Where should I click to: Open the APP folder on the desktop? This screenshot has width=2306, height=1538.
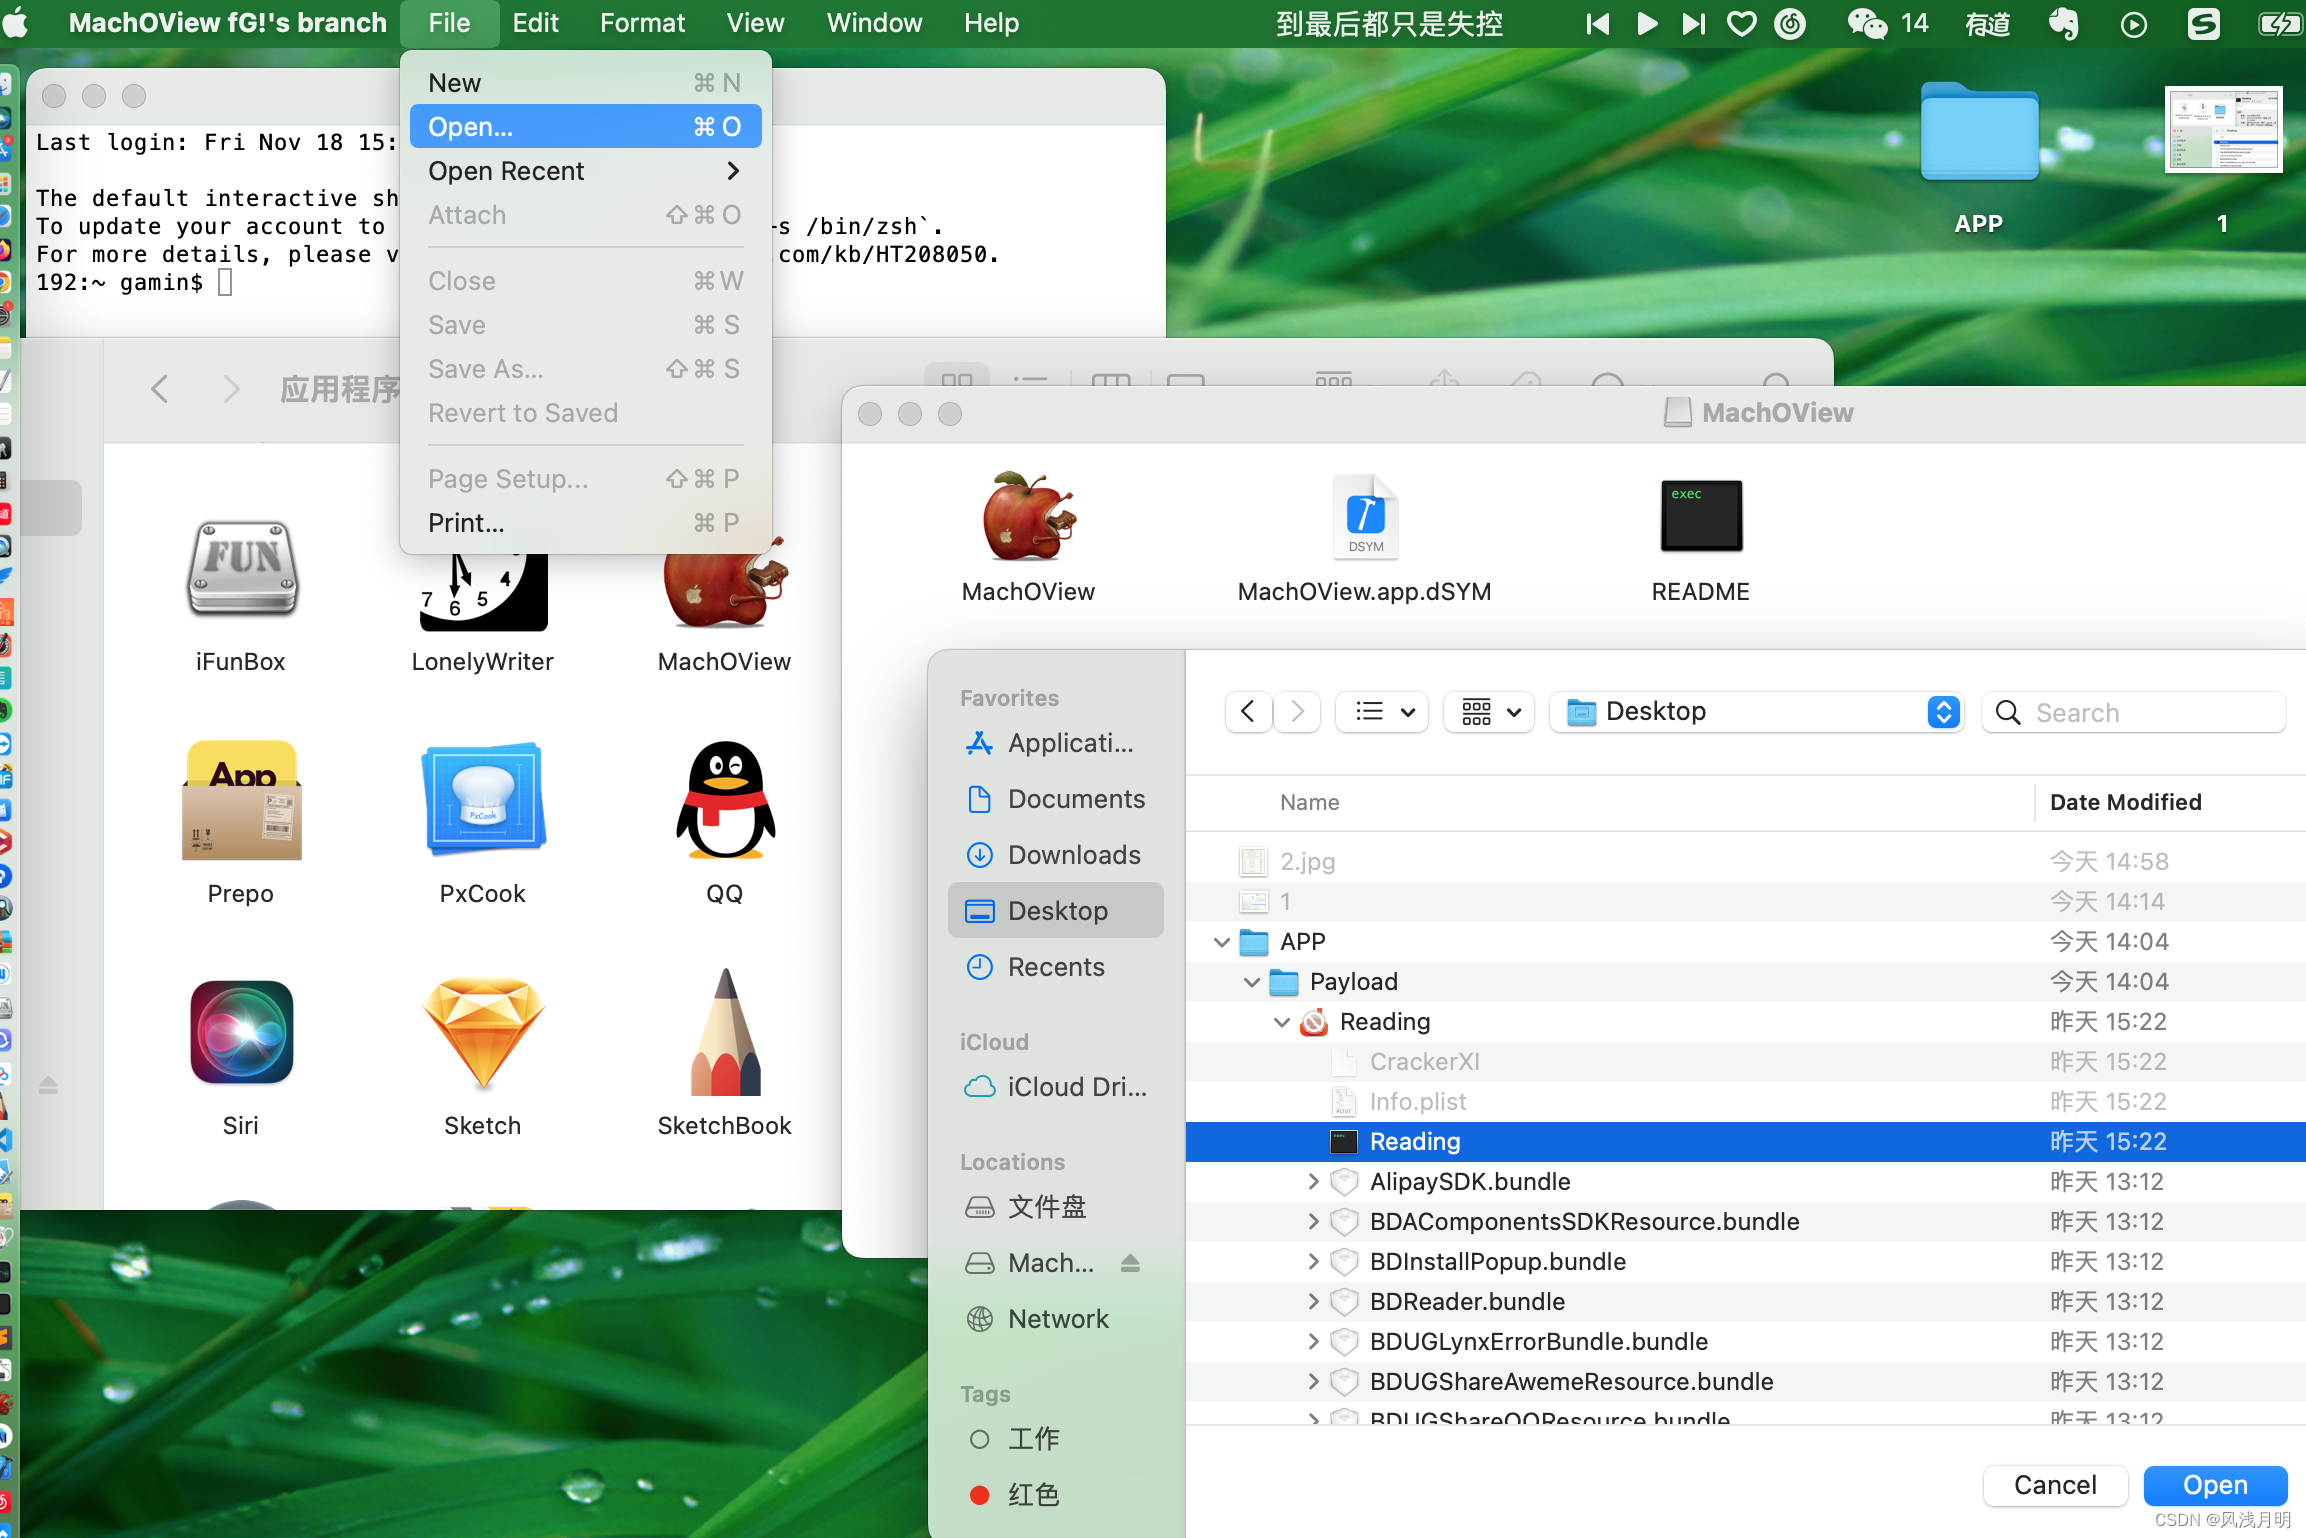click(1979, 132)
